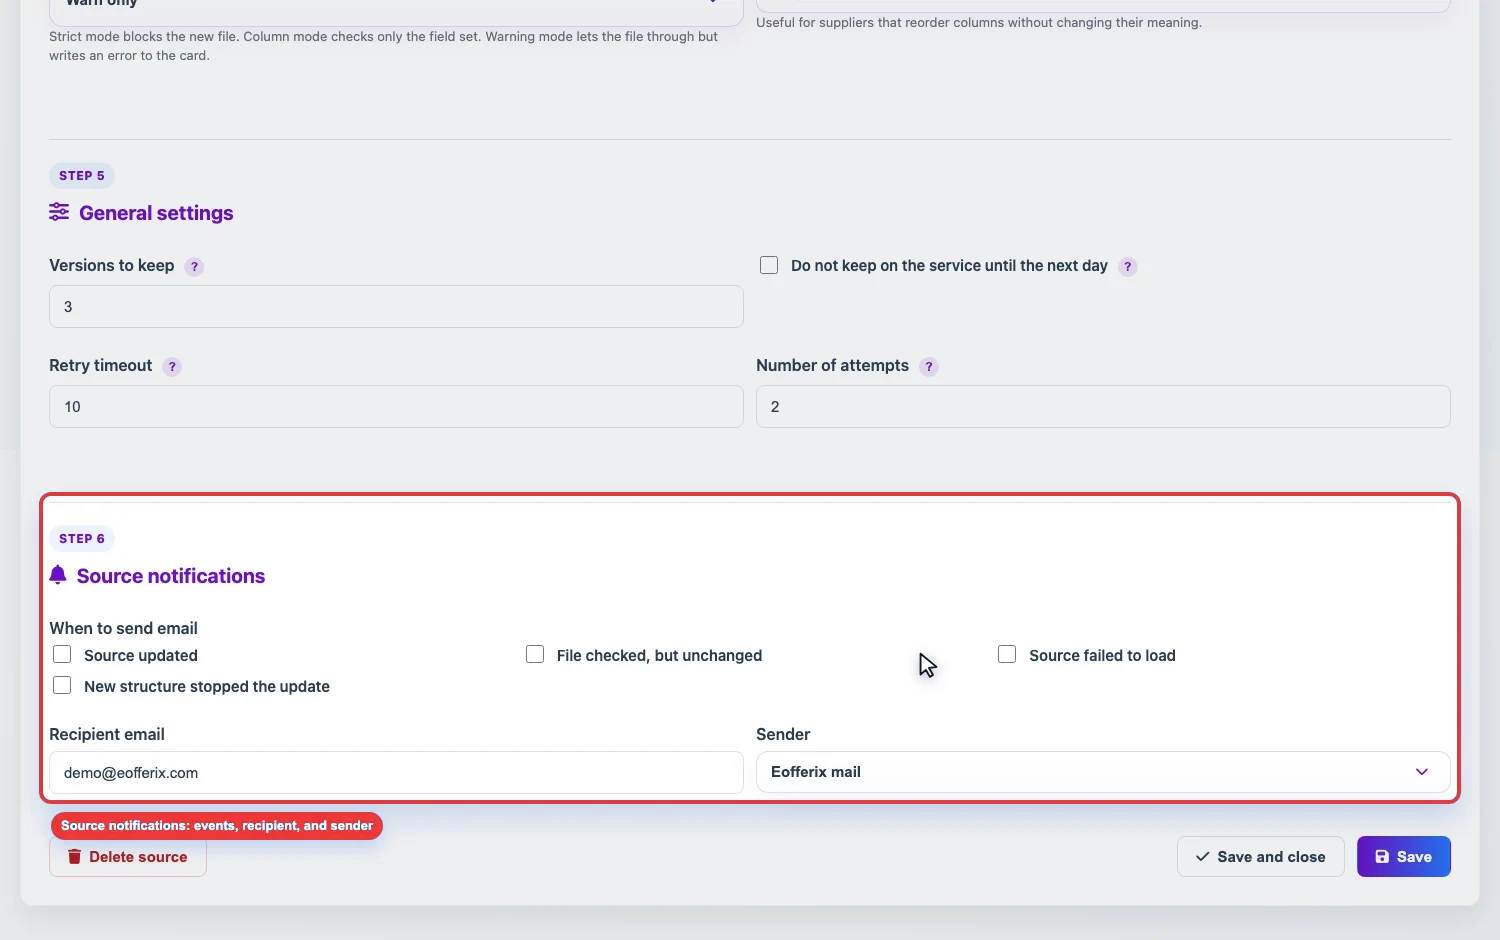
Task: Click the Recipient email label
Action: click(x=107, y=734)
